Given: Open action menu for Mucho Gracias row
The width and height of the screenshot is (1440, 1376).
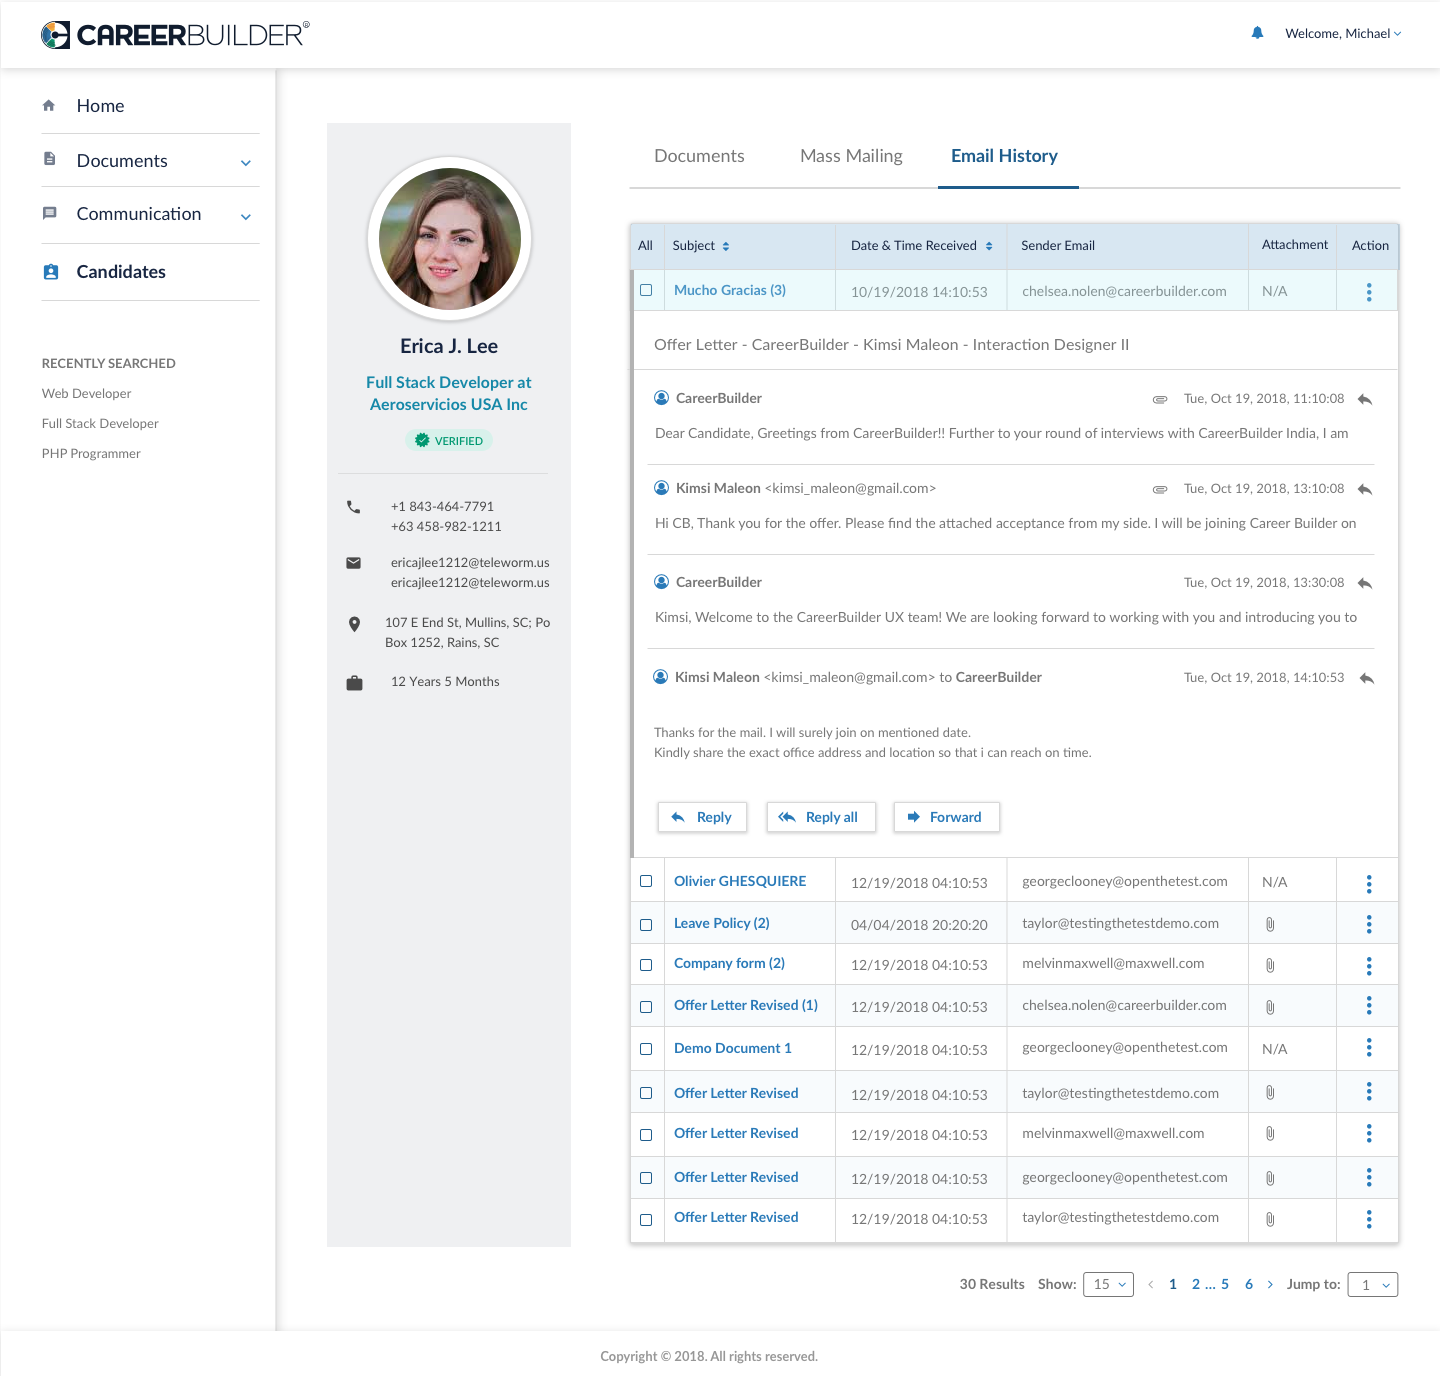Looking at the screenshot, I should tap(1369, 292).
